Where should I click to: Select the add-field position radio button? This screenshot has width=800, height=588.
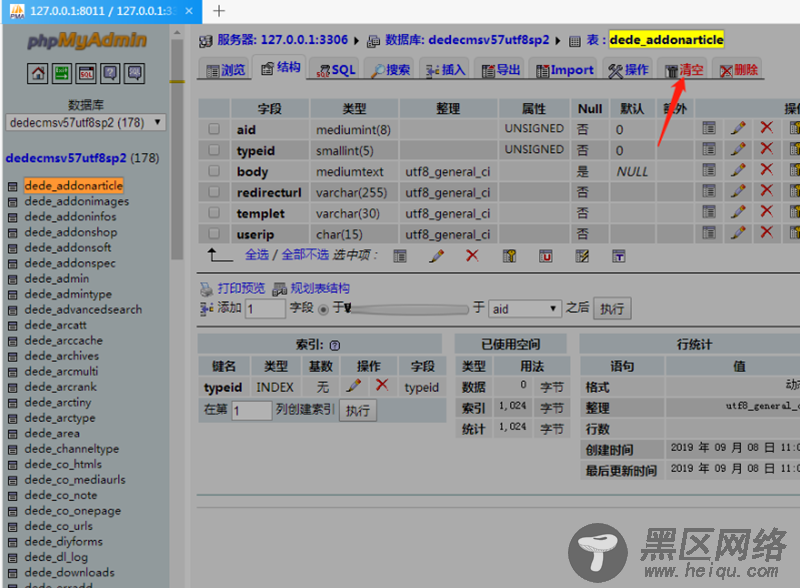point(323,309)
